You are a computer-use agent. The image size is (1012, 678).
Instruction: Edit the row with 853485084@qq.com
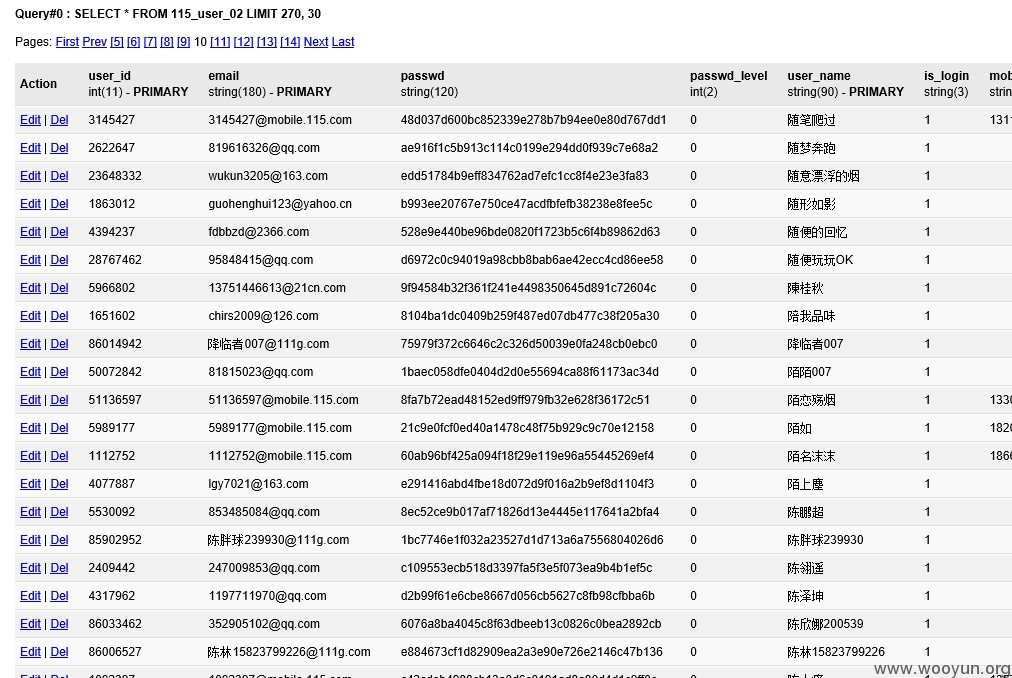[30, 512]
